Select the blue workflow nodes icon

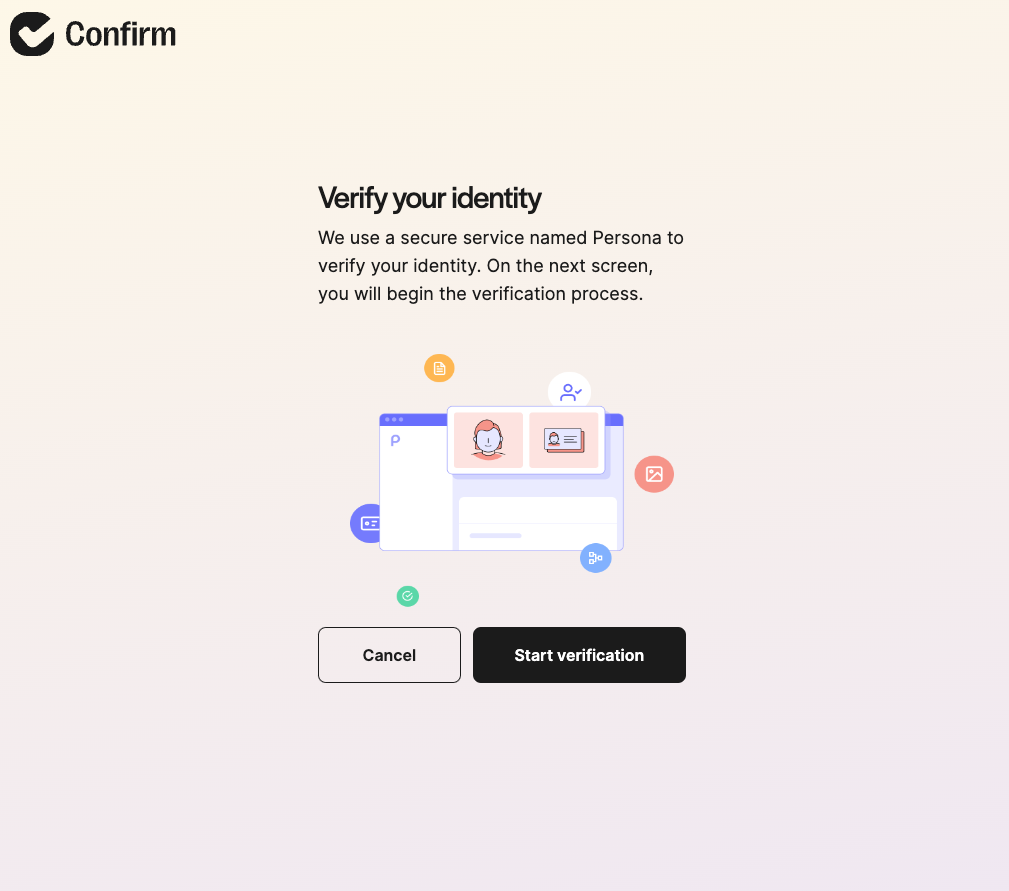[x=596, y=558]
